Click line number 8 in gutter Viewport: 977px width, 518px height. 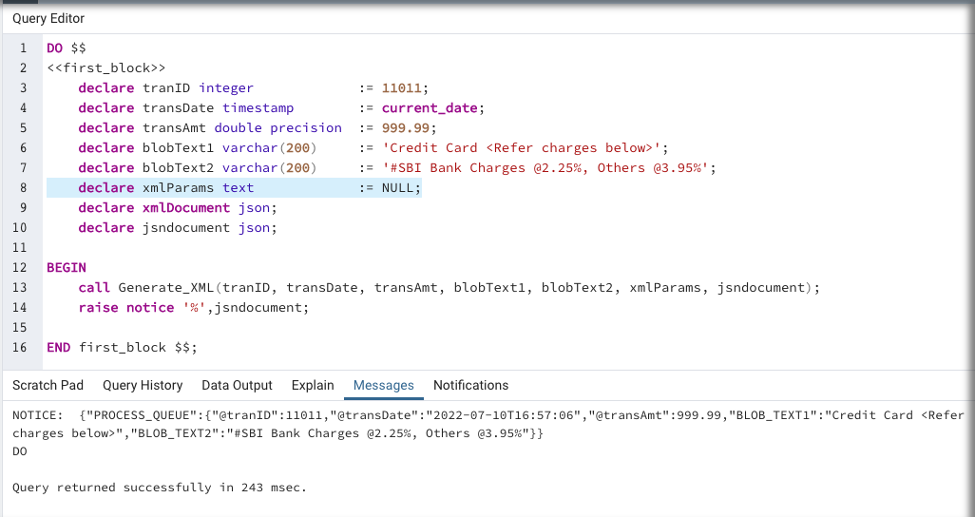click(22, 188)
